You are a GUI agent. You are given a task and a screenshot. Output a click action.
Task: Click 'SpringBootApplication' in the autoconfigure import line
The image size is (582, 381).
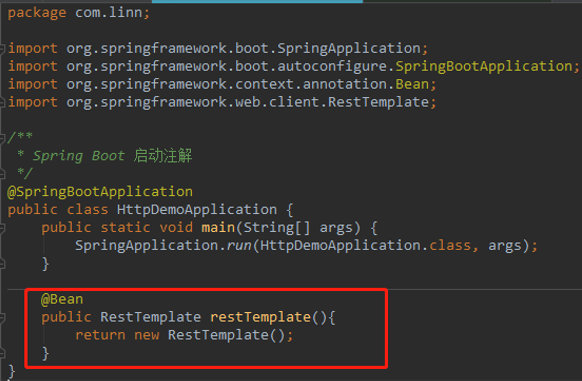[484, 66]
